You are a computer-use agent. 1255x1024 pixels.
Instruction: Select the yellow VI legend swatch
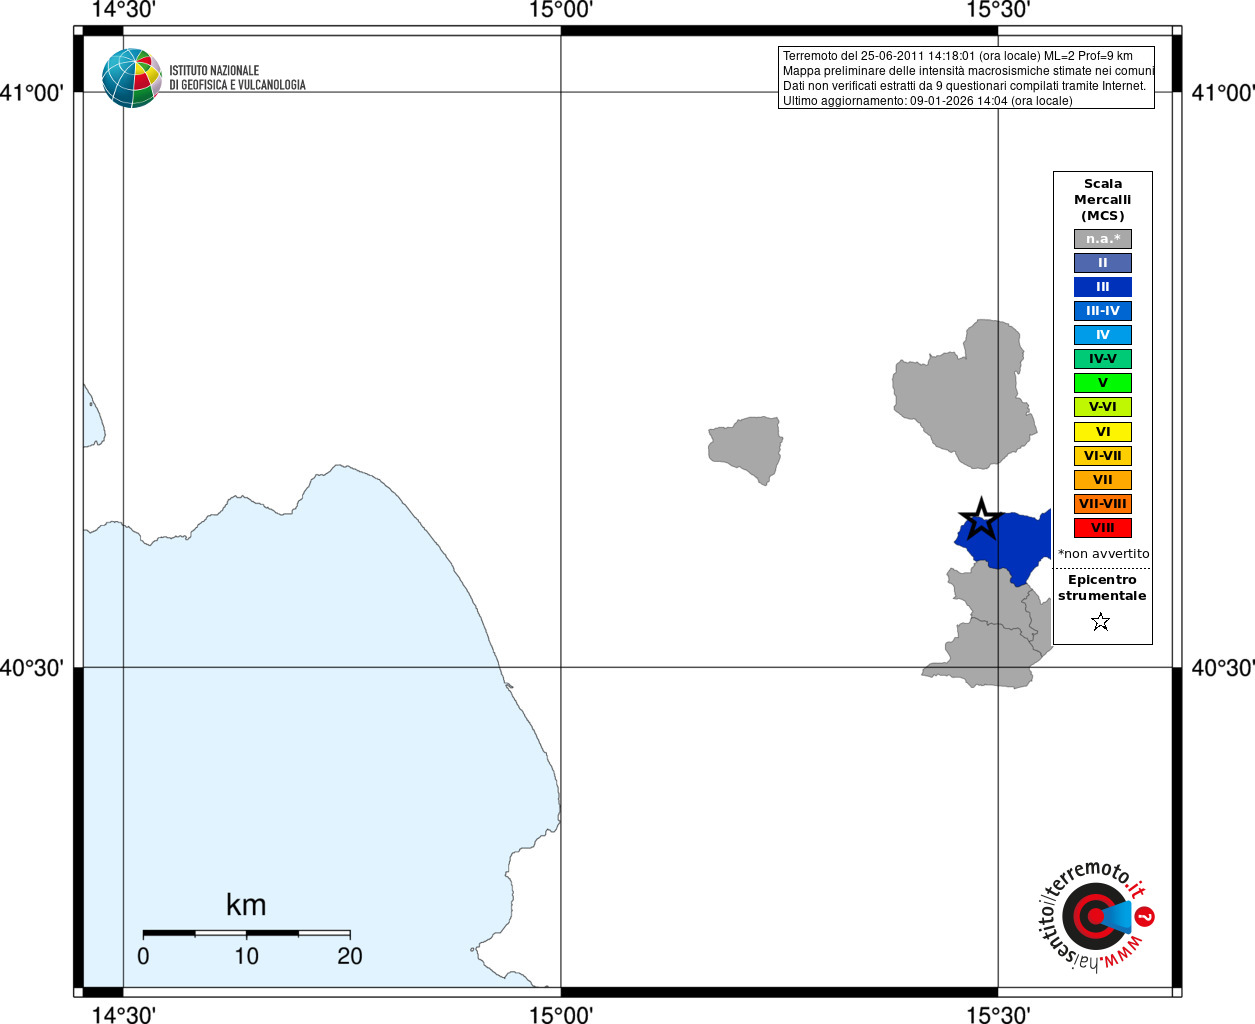1103,432
